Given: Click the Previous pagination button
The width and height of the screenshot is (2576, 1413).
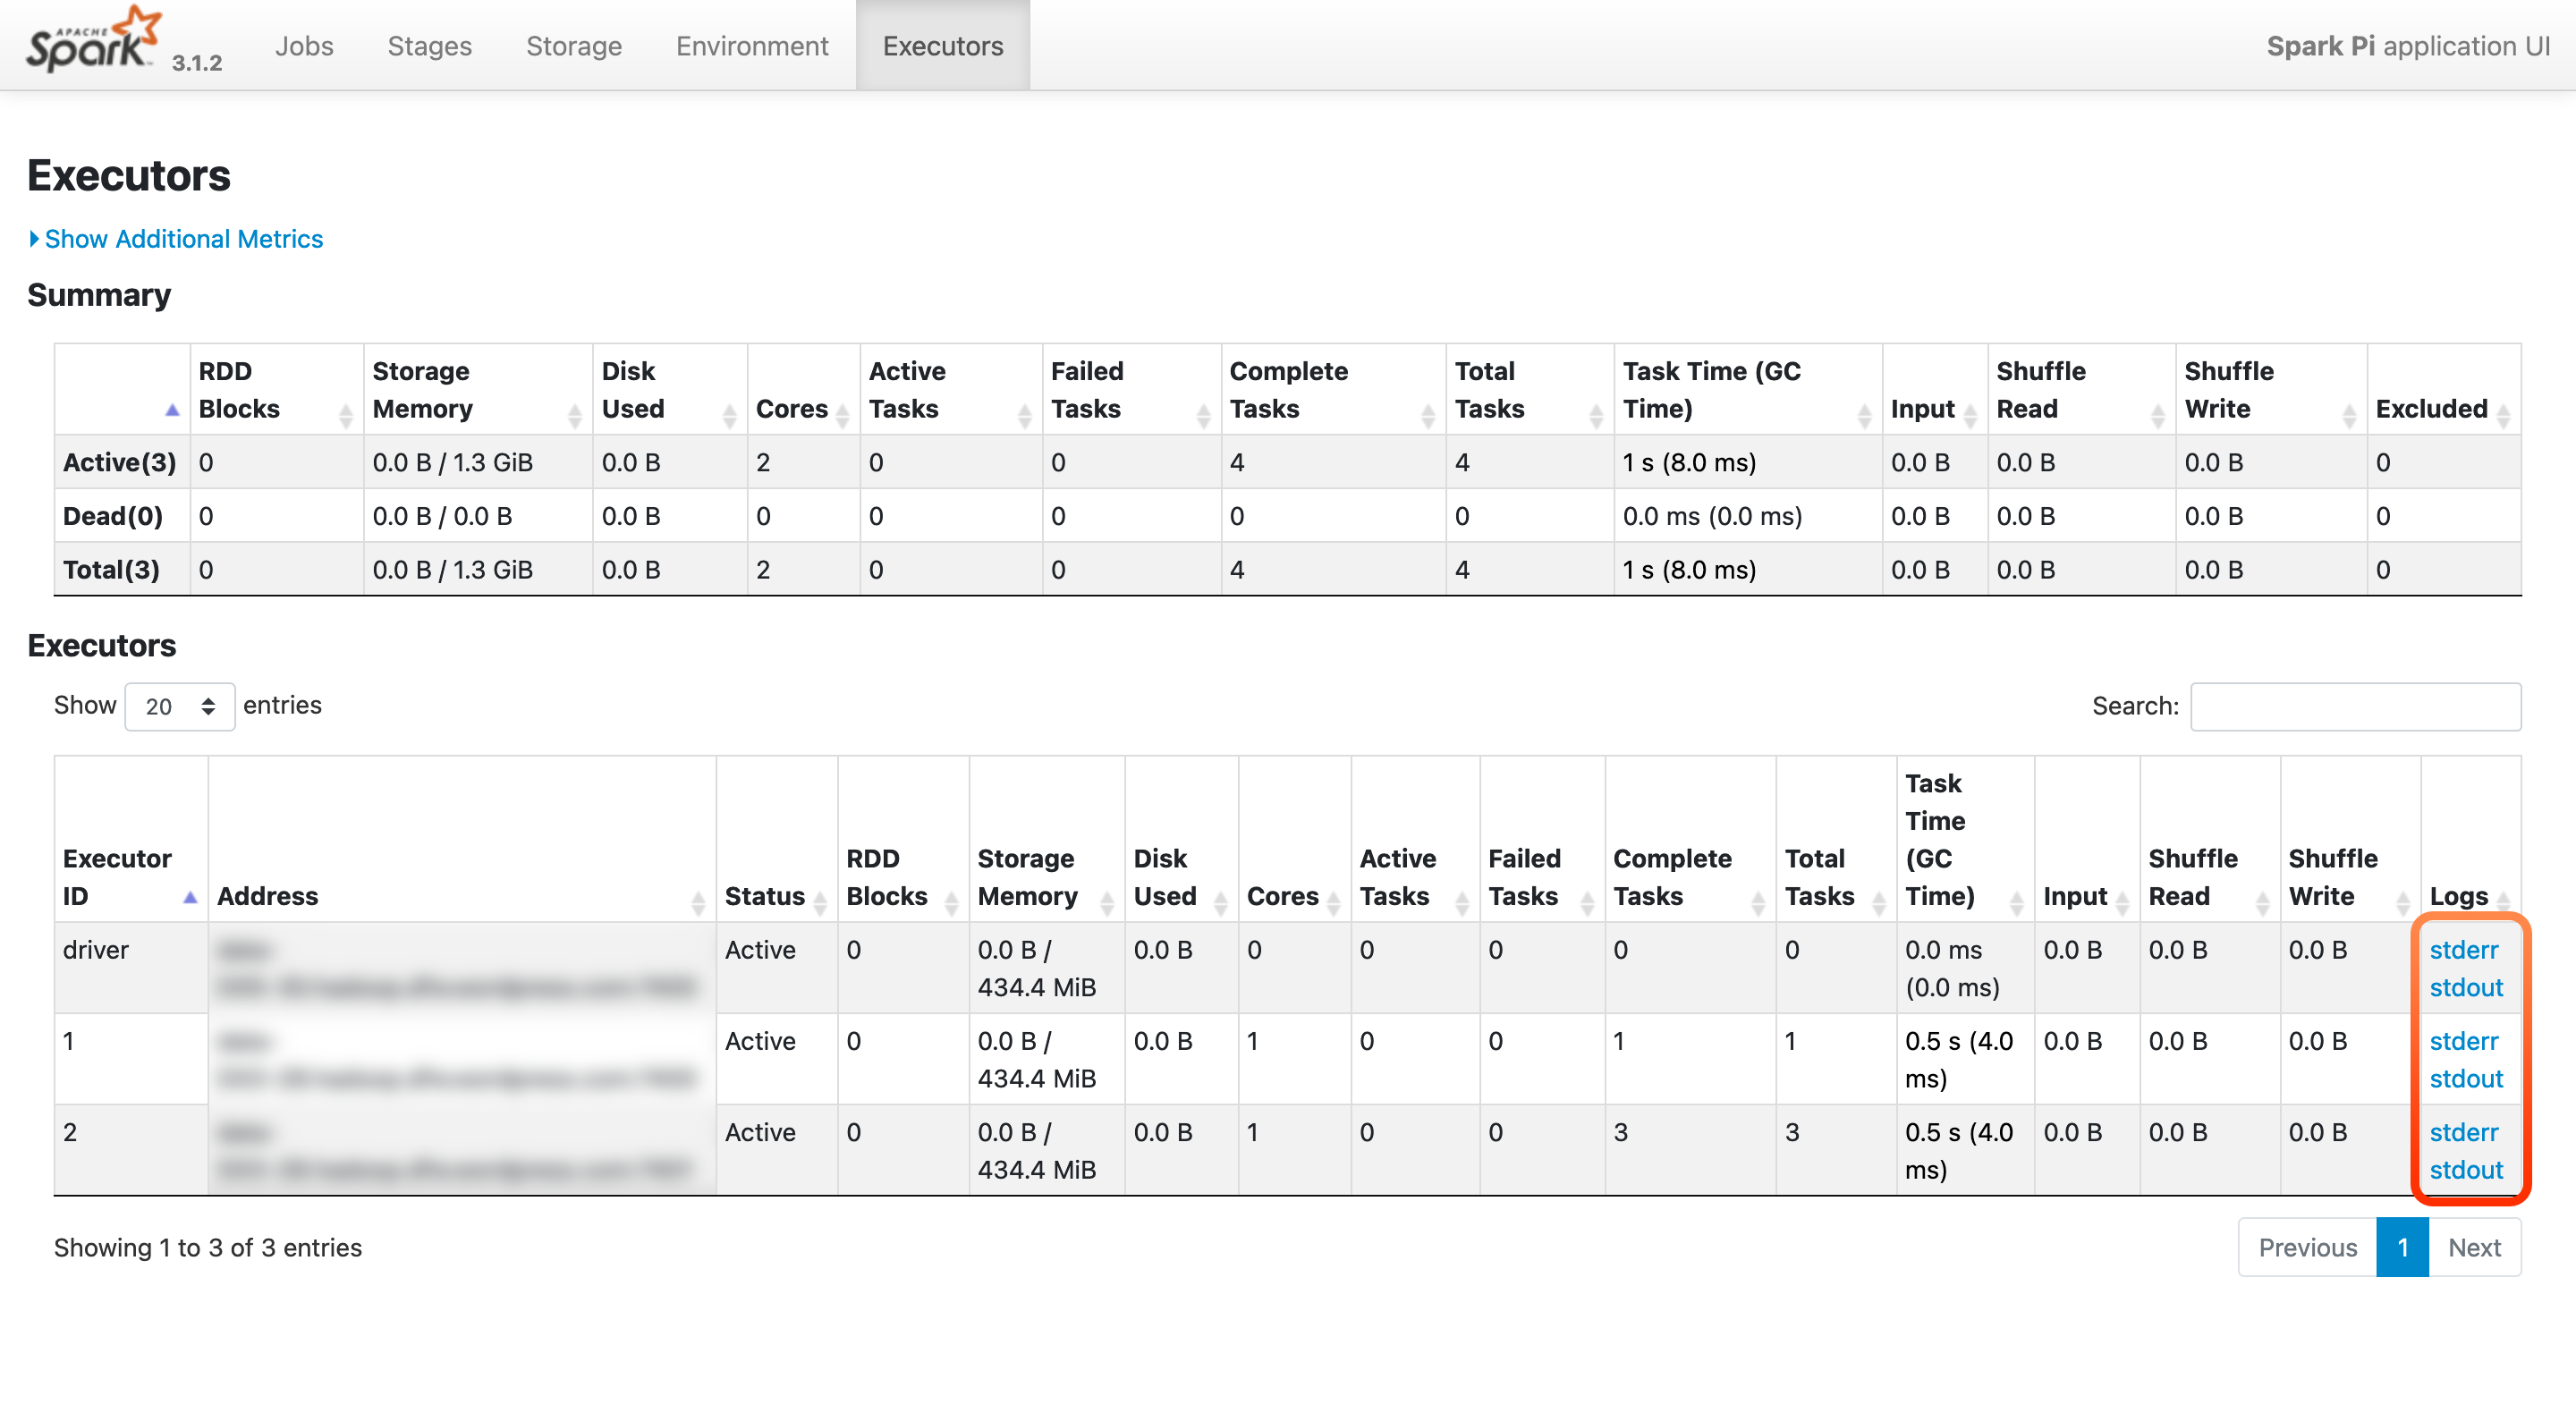Looking at the screenshot, I should (2307, 1247).
